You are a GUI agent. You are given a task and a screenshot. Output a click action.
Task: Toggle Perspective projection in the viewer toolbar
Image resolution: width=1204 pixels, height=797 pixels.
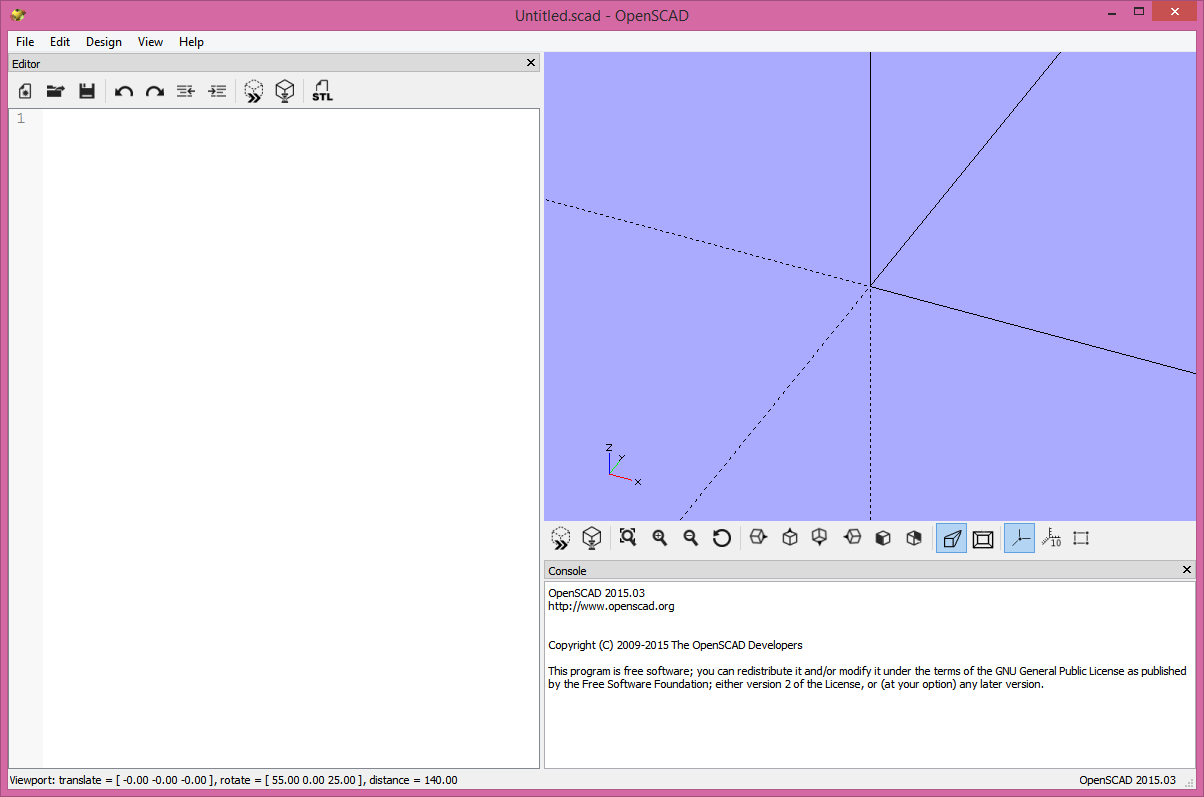tap(951, 538)
